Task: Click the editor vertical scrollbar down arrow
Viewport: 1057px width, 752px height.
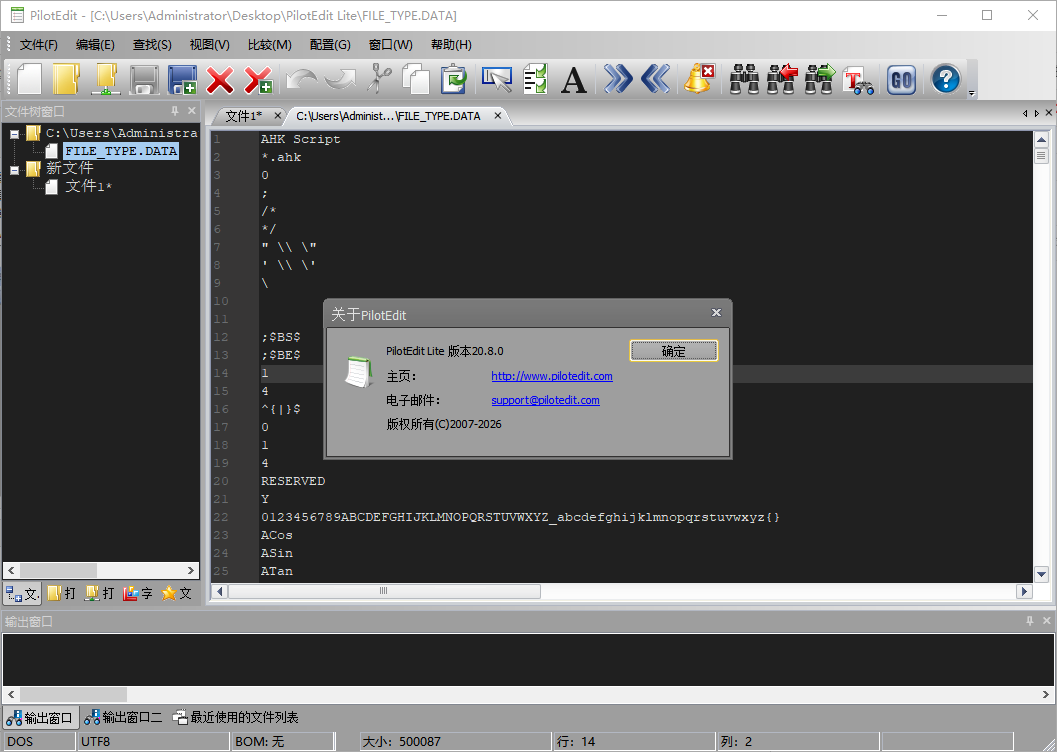Action: (1041, 575)
